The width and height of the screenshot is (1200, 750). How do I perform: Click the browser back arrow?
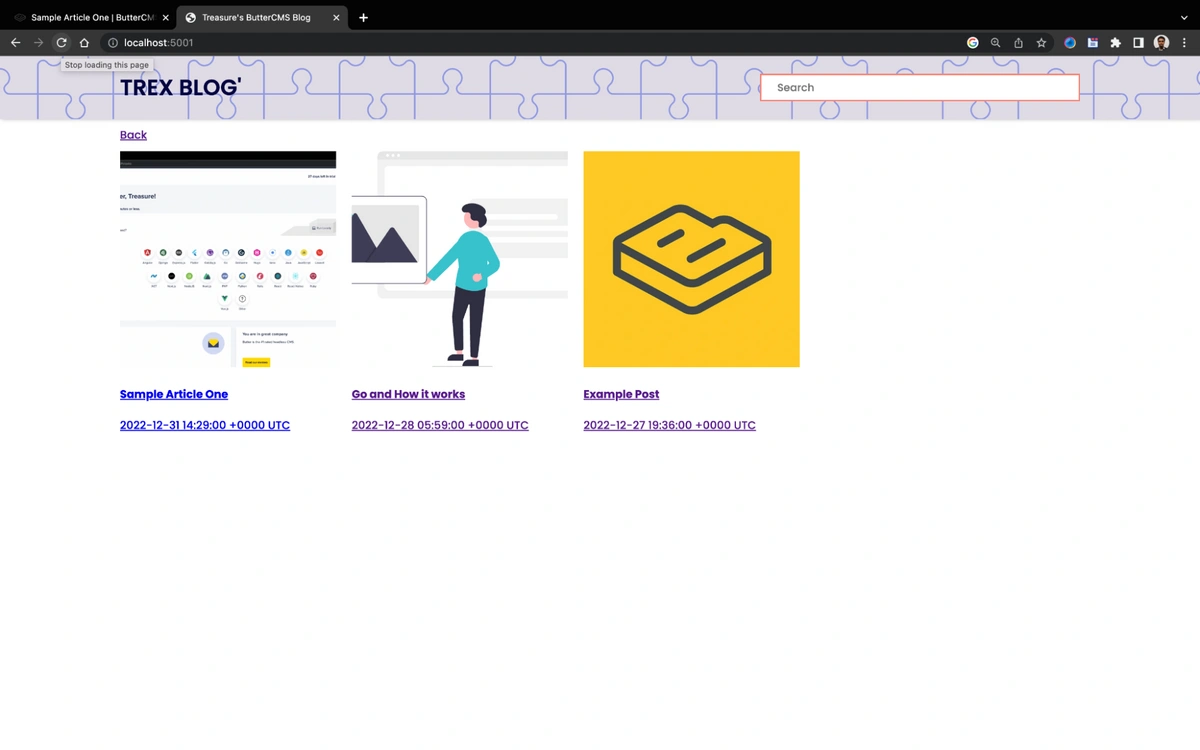pos(15,43)
